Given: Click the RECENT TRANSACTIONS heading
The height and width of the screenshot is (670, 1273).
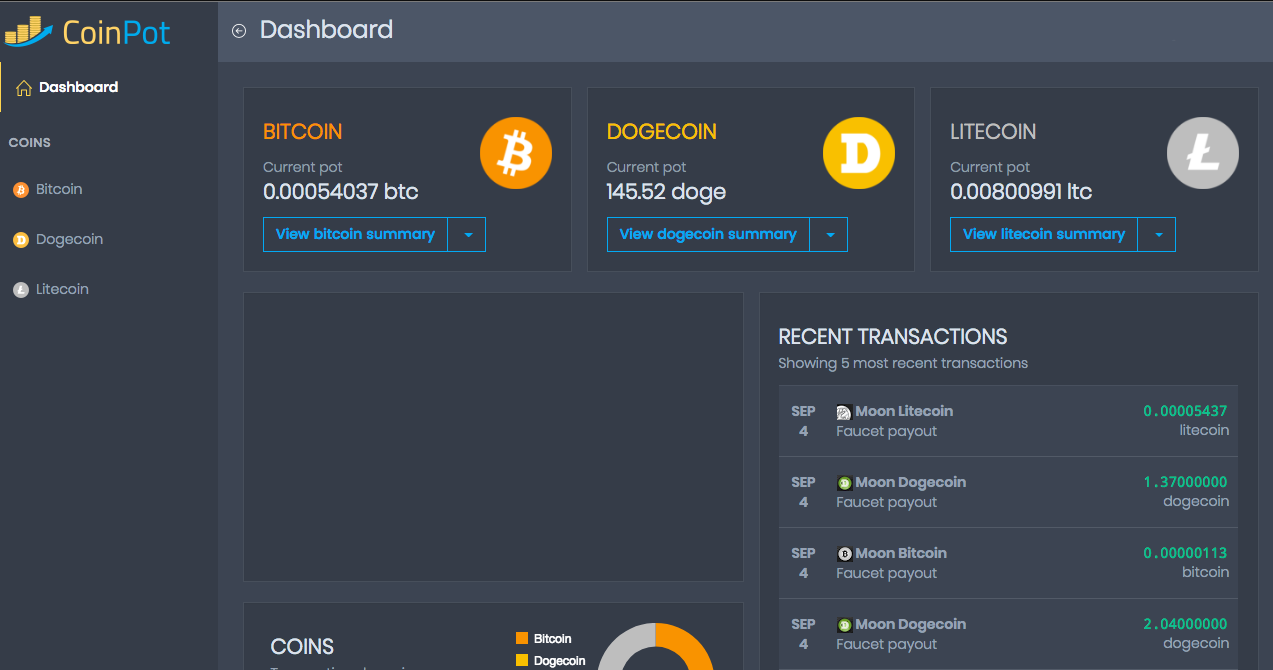Looking at the screenshot, I should [x=893, y=337].
